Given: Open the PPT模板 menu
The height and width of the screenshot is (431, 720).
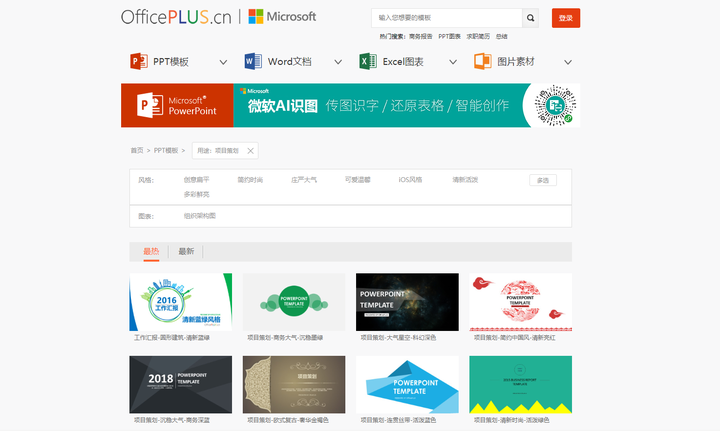Looking at the screenshot, I should tap(171, 62).
